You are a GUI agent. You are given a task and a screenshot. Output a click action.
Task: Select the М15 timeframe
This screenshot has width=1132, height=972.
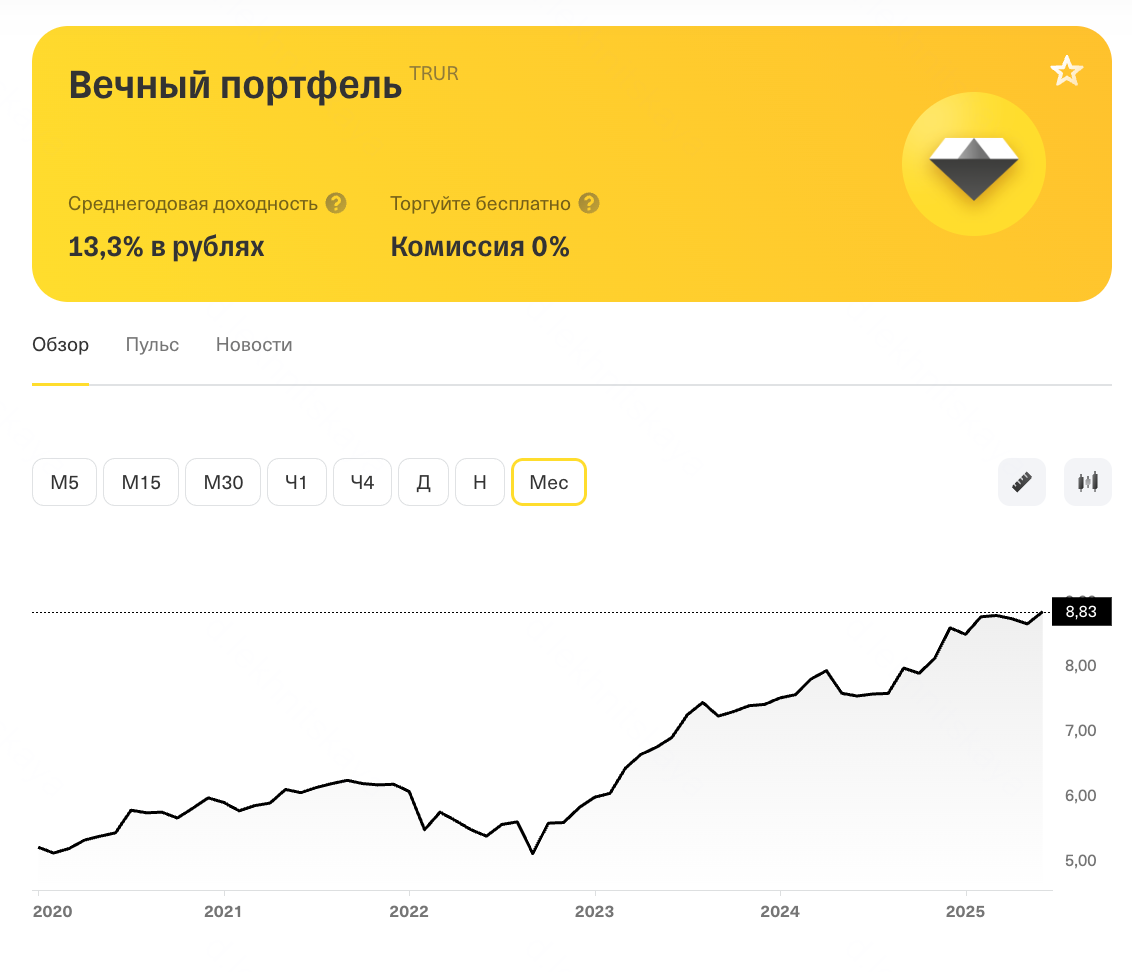click(141, 482)
